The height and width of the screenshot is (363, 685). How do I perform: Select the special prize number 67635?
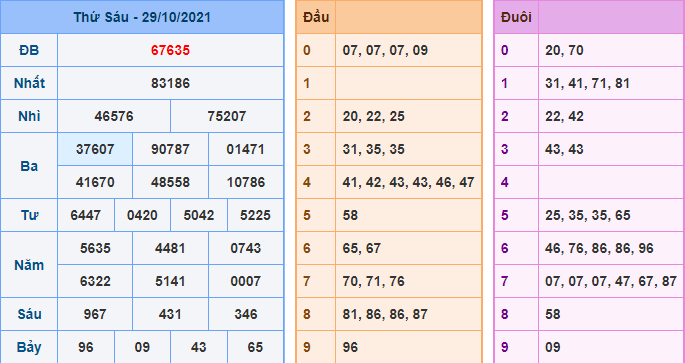170,50
